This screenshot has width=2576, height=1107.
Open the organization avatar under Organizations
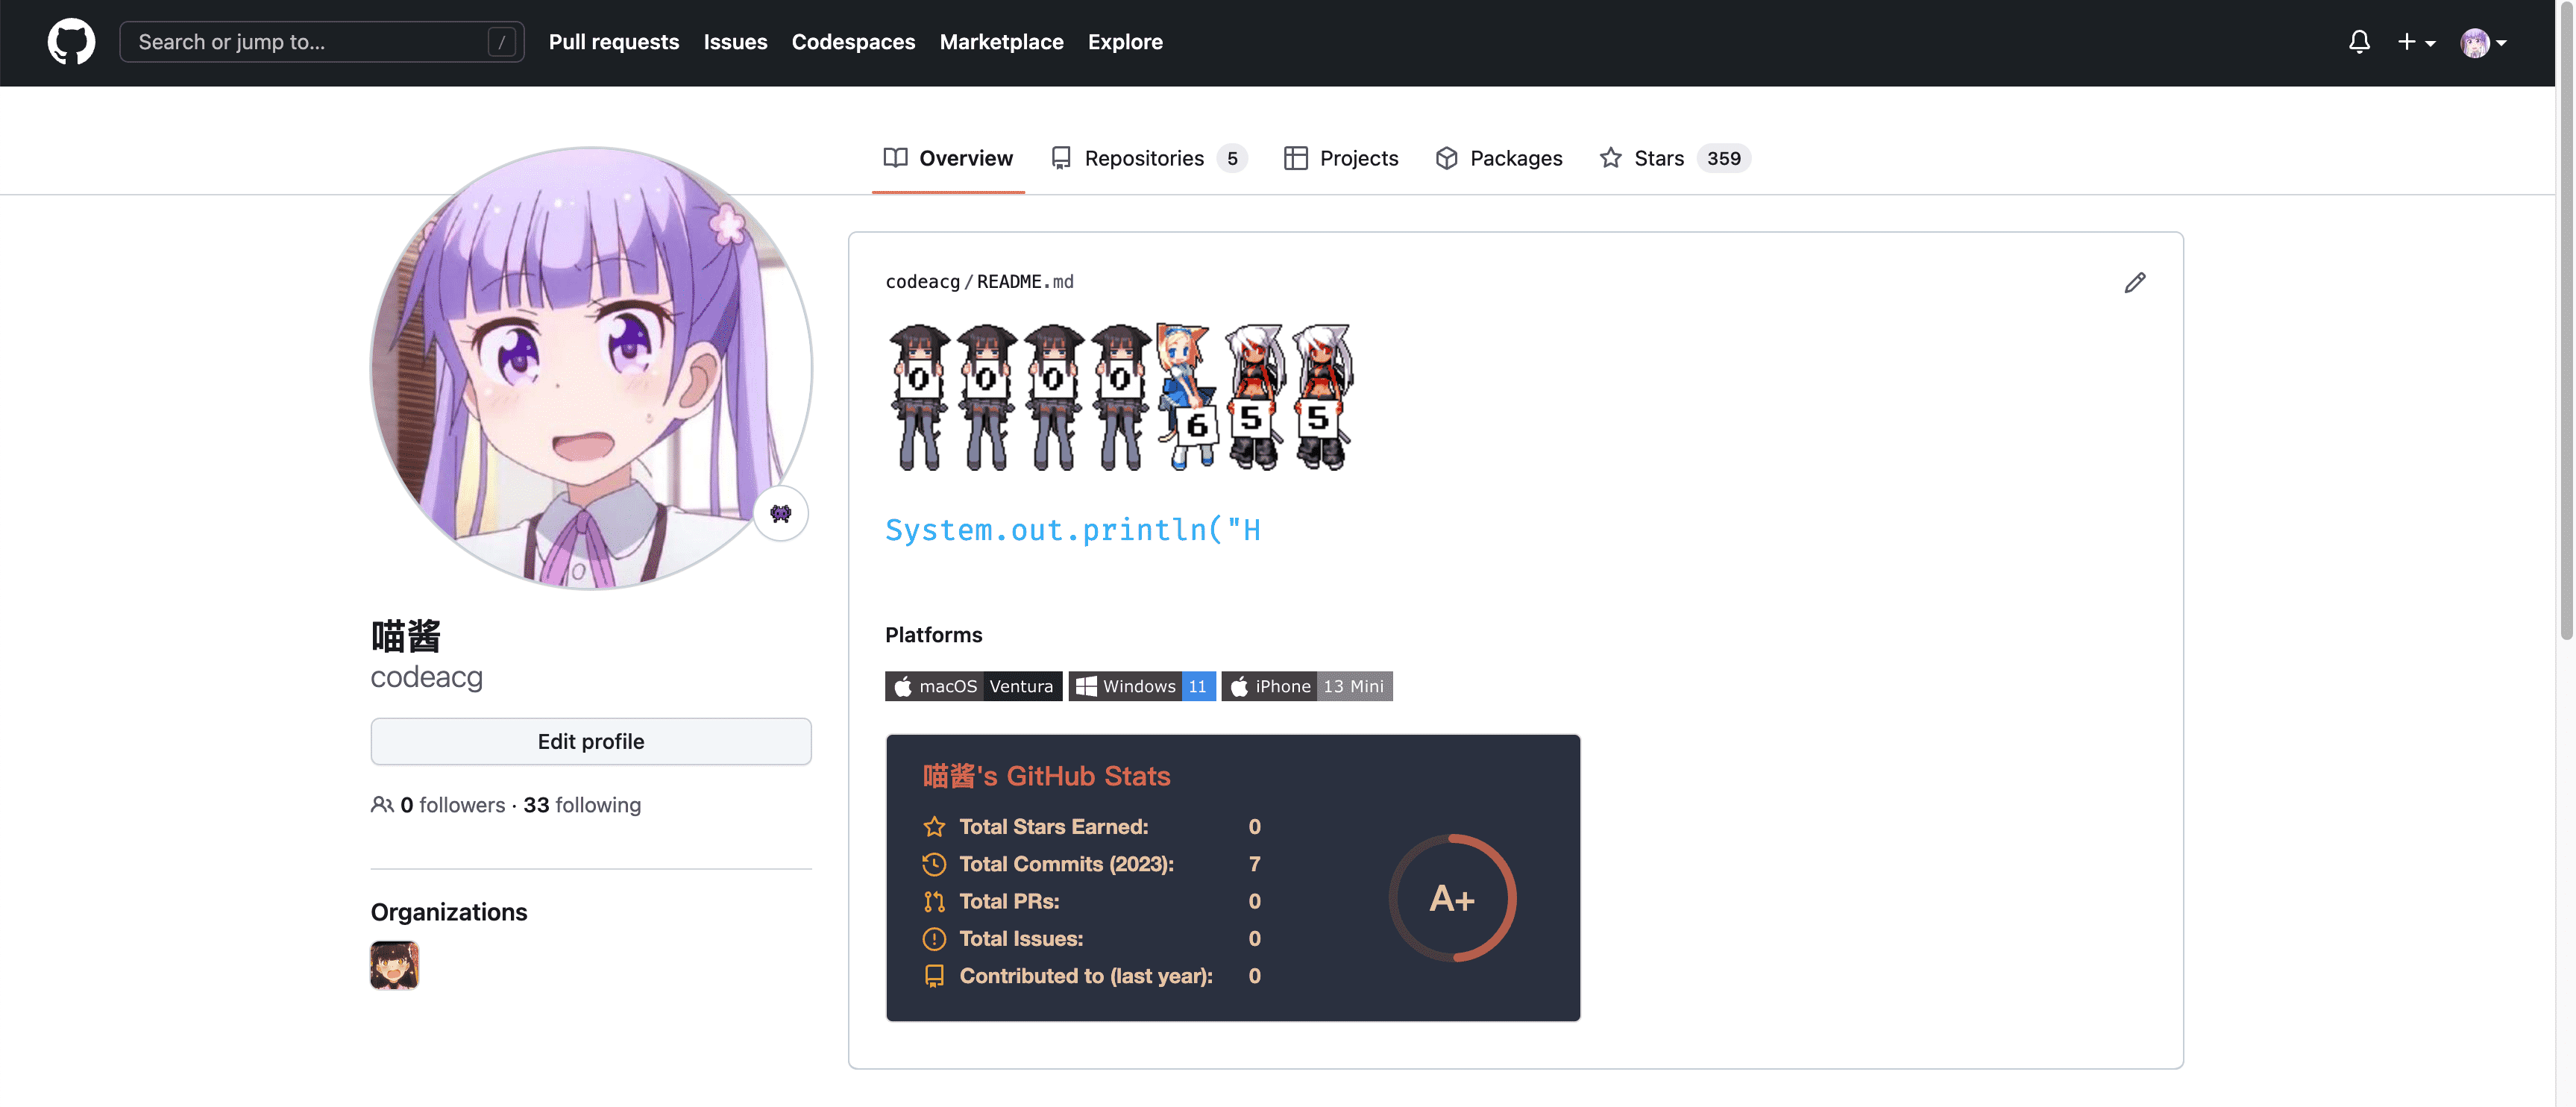coord(394,965)
